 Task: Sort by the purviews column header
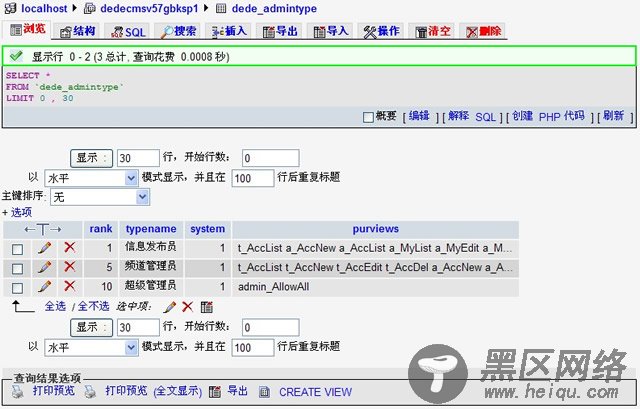pyautogui.click(x=376, y=229)
